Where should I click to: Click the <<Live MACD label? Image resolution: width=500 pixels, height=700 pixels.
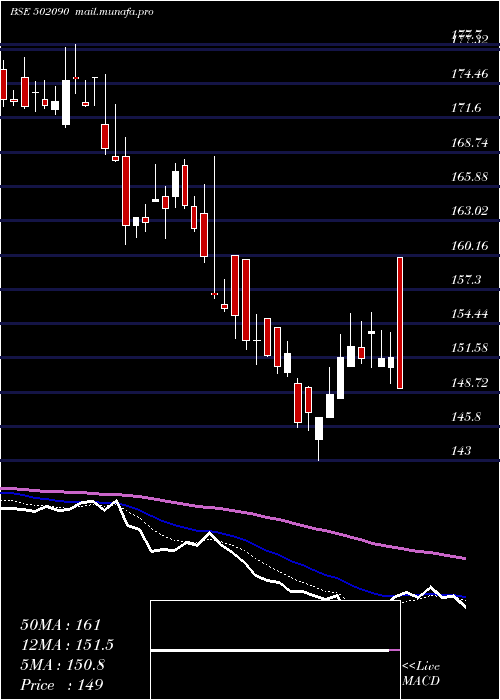421,674
